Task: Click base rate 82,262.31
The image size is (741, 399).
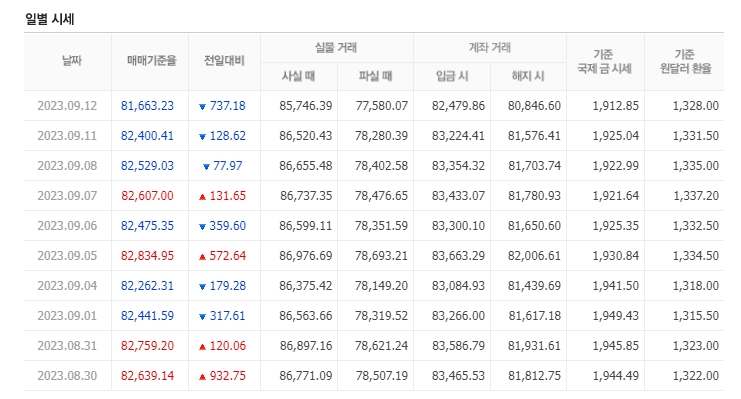Action: (147, 286)
